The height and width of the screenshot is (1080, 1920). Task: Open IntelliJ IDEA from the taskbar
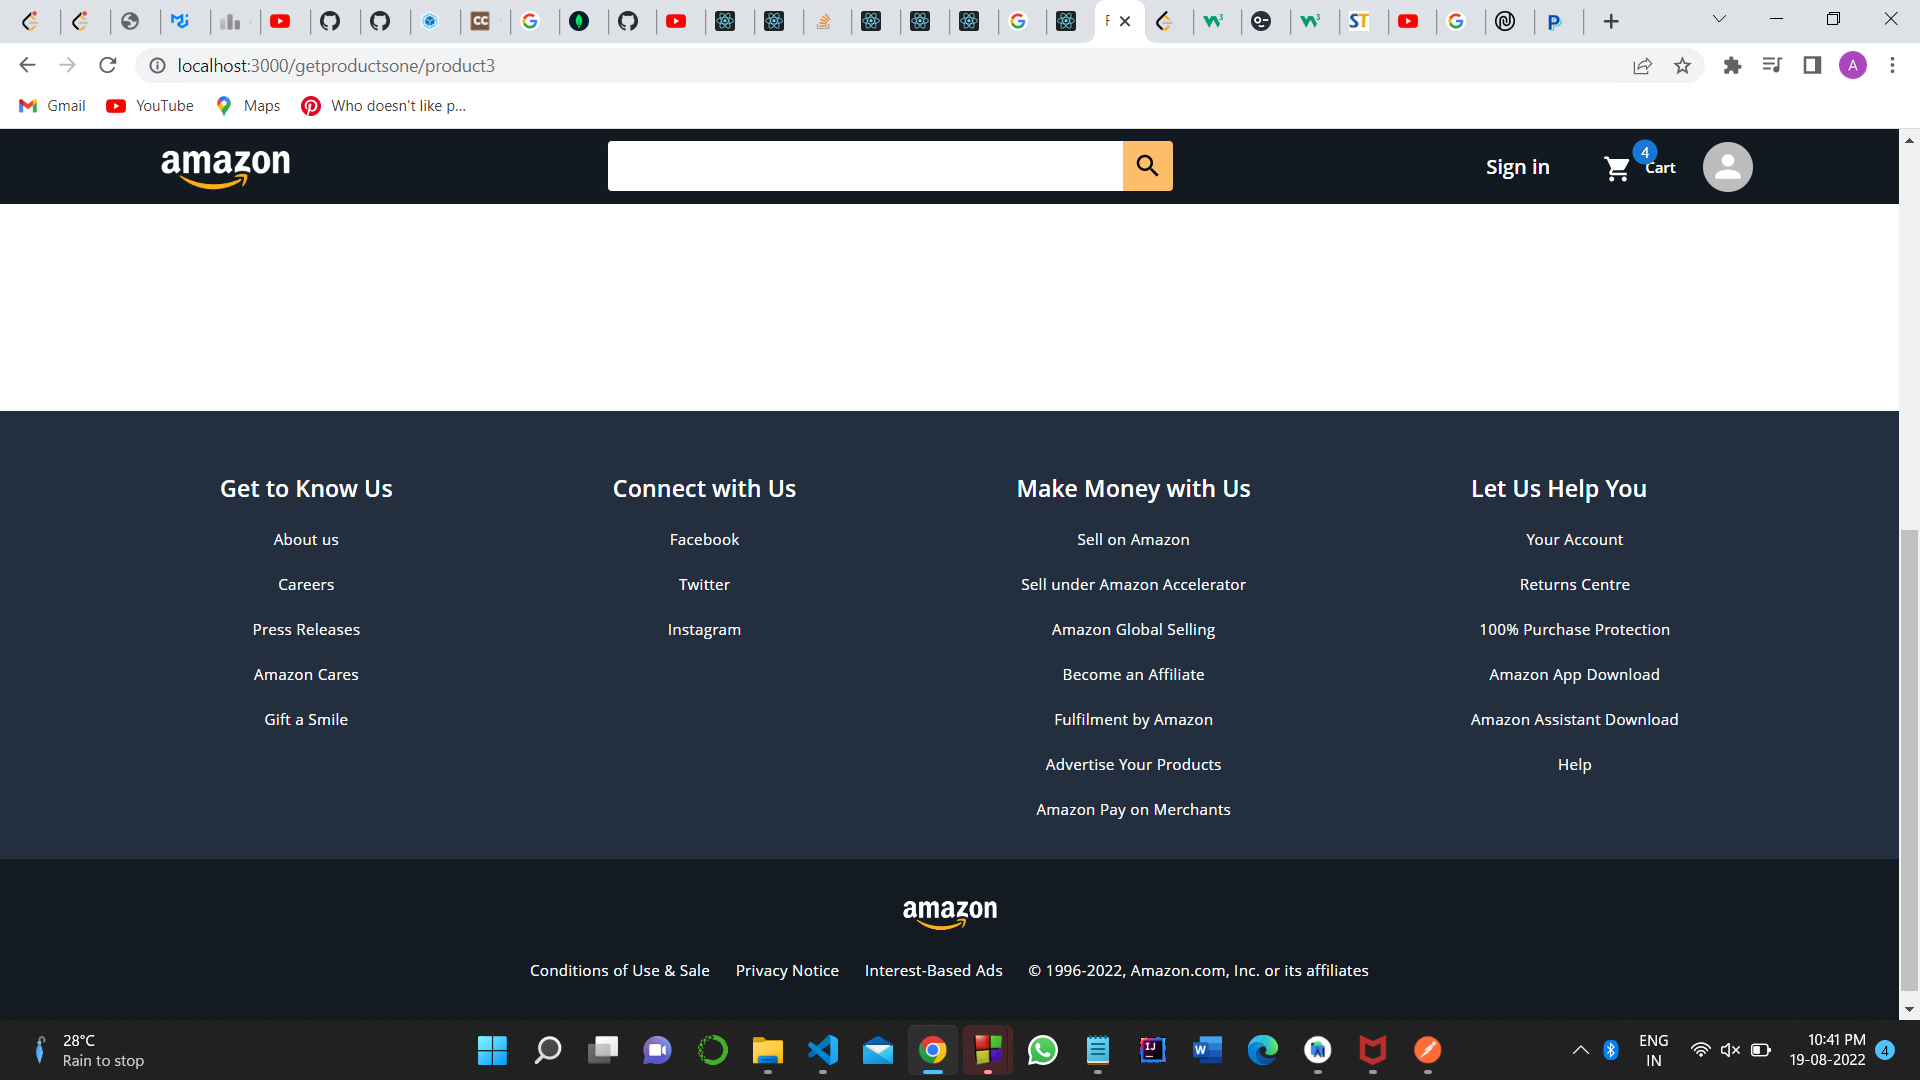pyautogui.click(x=1152, y=1051)
